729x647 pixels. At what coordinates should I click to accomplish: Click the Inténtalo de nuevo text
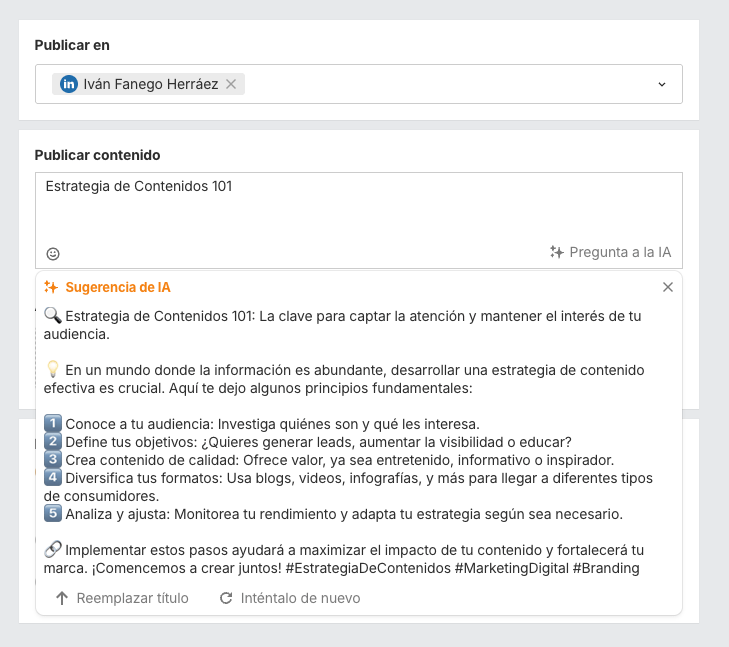pos(300,598)
